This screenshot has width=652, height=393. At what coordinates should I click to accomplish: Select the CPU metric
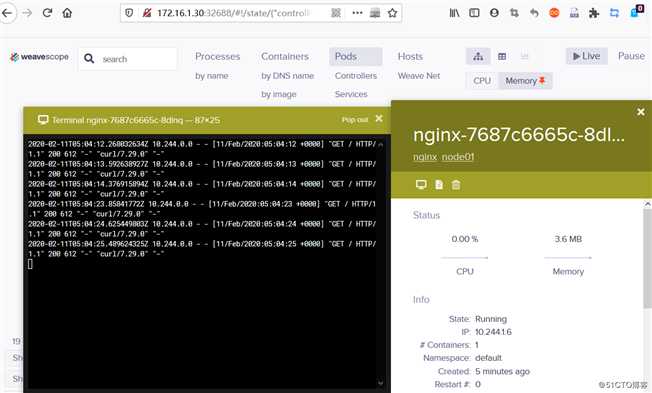(x=482, y=81)
